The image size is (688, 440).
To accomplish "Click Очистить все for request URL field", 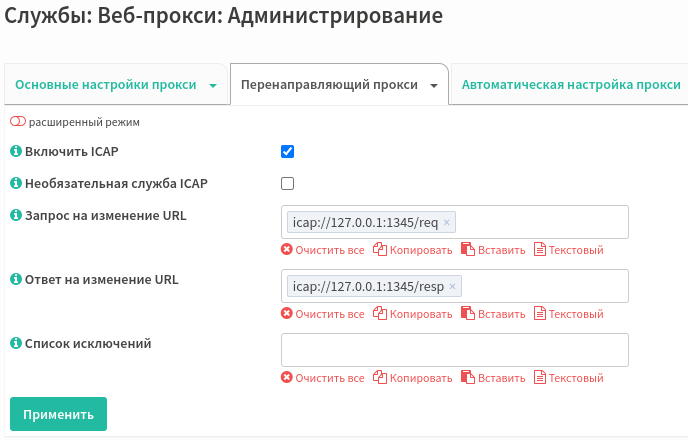I will pos(330,250).
